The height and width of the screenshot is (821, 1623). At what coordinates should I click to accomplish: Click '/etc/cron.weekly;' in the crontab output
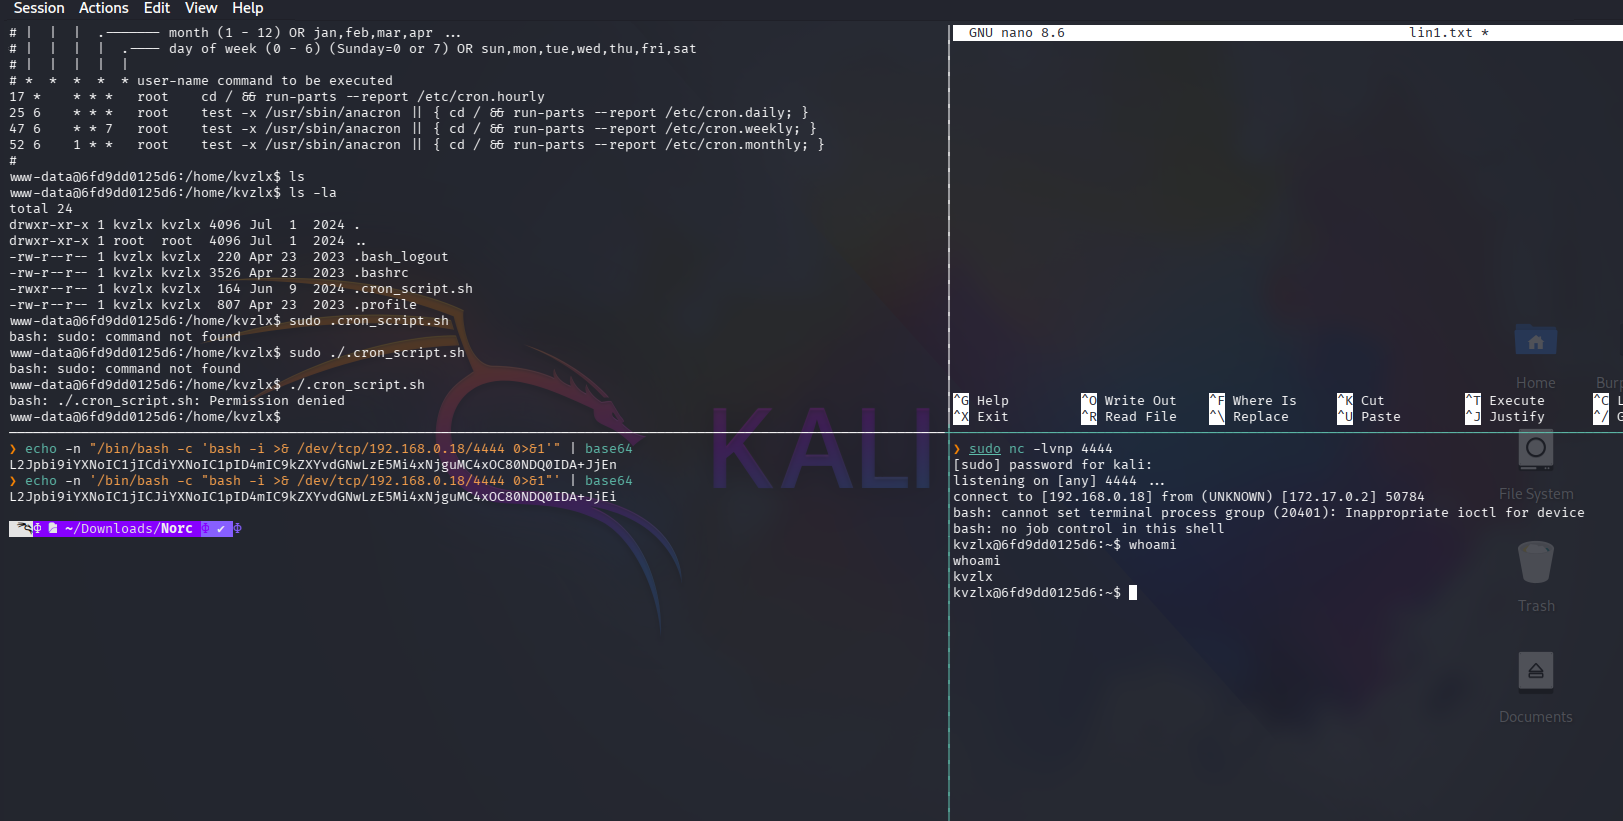[733, 129]
